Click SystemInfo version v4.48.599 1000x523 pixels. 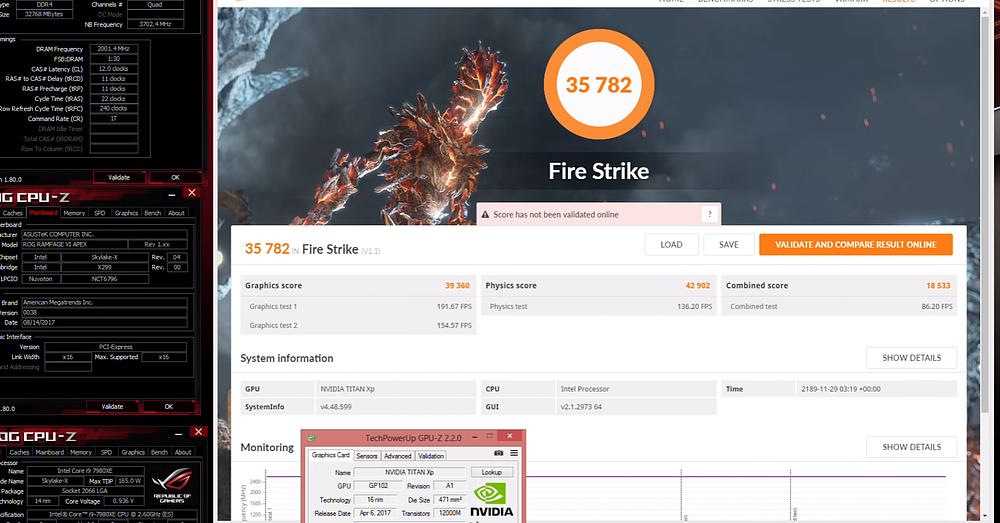[x=336, y=407]
